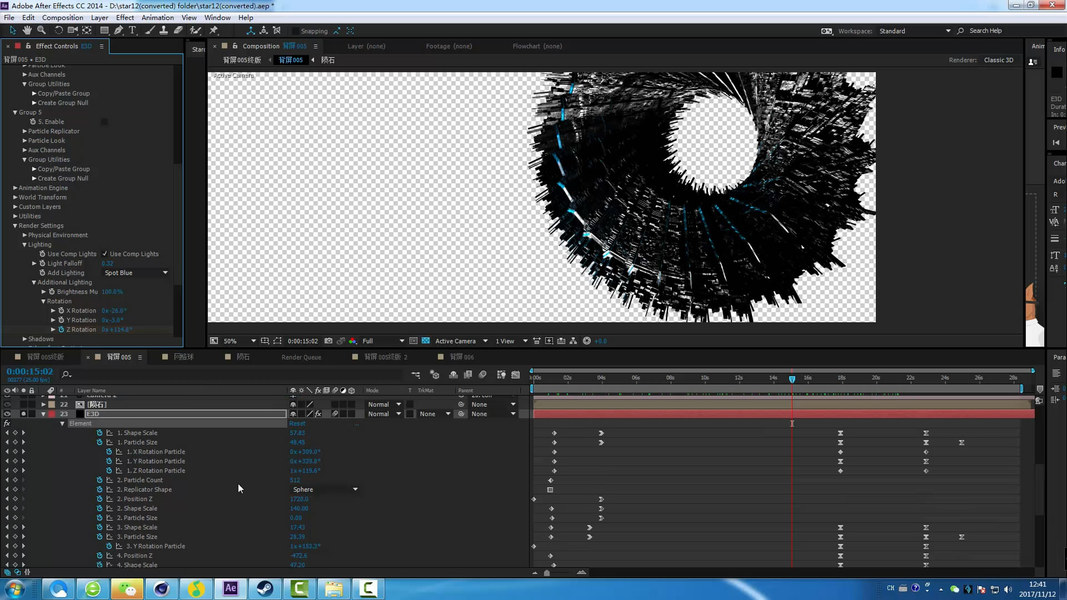Click the Light Falloff value
The width and height of the screenshot is (1067, 600).
tap(107, 263)
